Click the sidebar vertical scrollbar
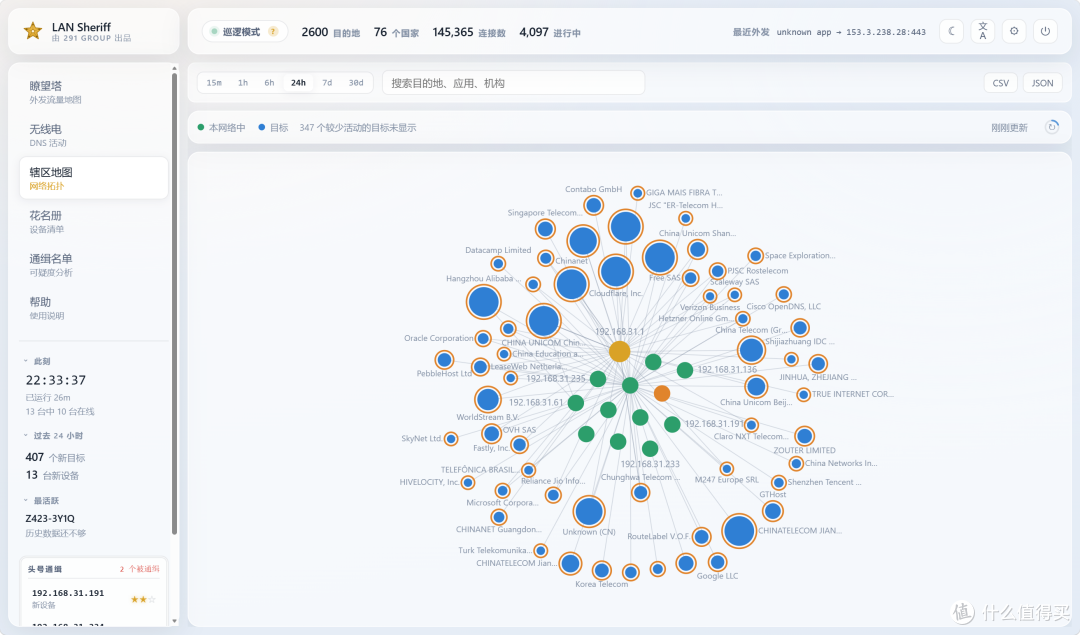The height and width of the screenshot is (635, 1080). pyautogui.click(x=174, y=303)
